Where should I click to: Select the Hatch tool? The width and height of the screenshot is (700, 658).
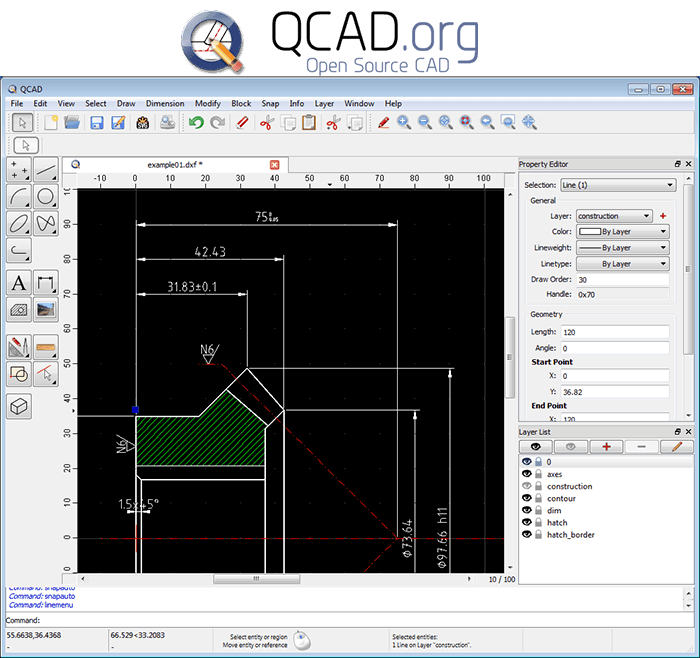19,309
